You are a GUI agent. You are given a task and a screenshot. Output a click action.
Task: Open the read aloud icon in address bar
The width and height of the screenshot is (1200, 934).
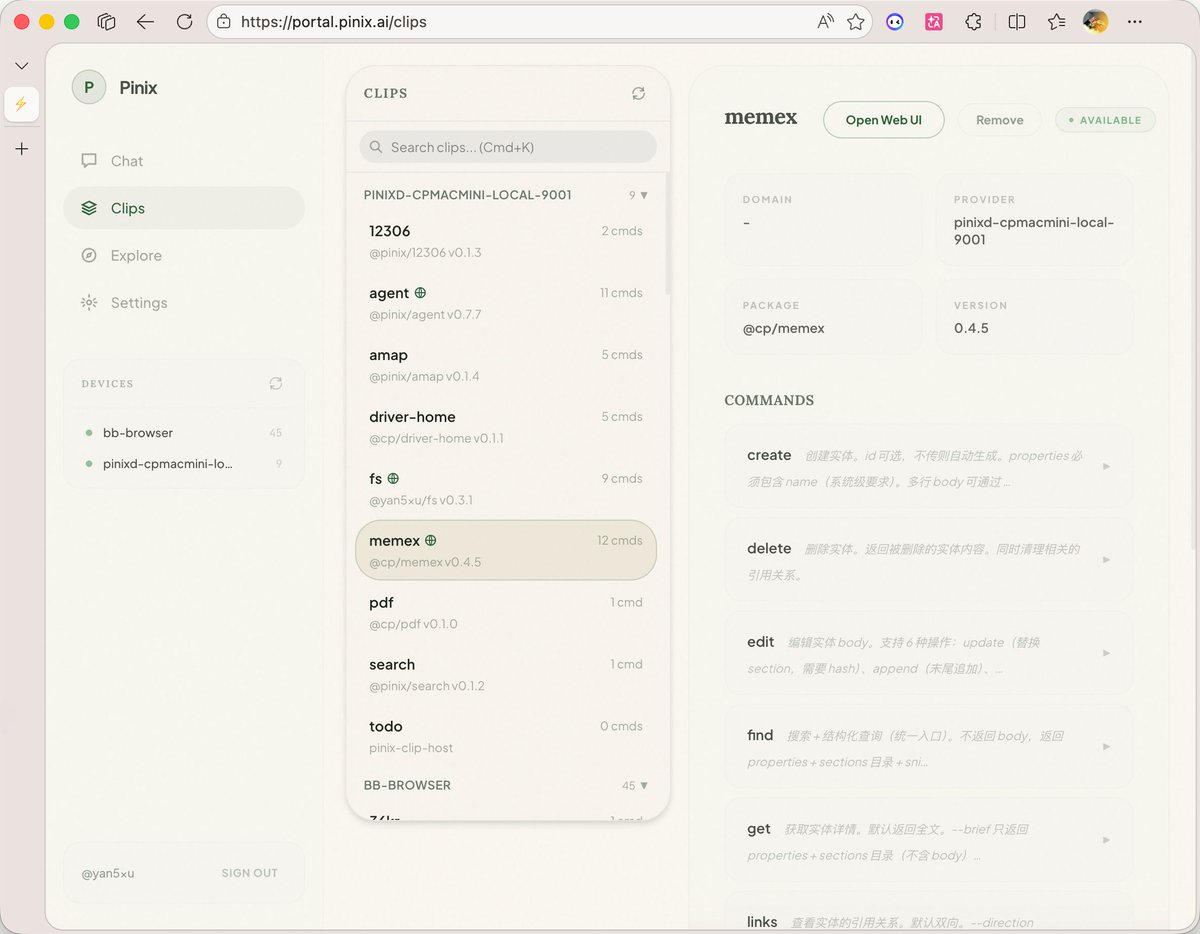[x=825, y=22]
